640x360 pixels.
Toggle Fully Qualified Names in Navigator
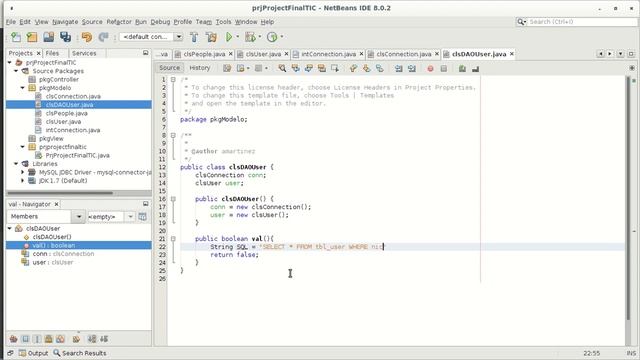click(76, 339)
